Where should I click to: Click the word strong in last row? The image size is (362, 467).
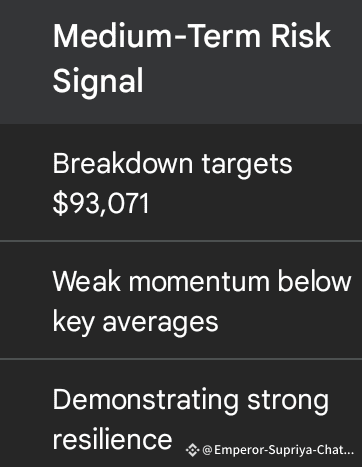pyautogui.click(x=288, y=401)
